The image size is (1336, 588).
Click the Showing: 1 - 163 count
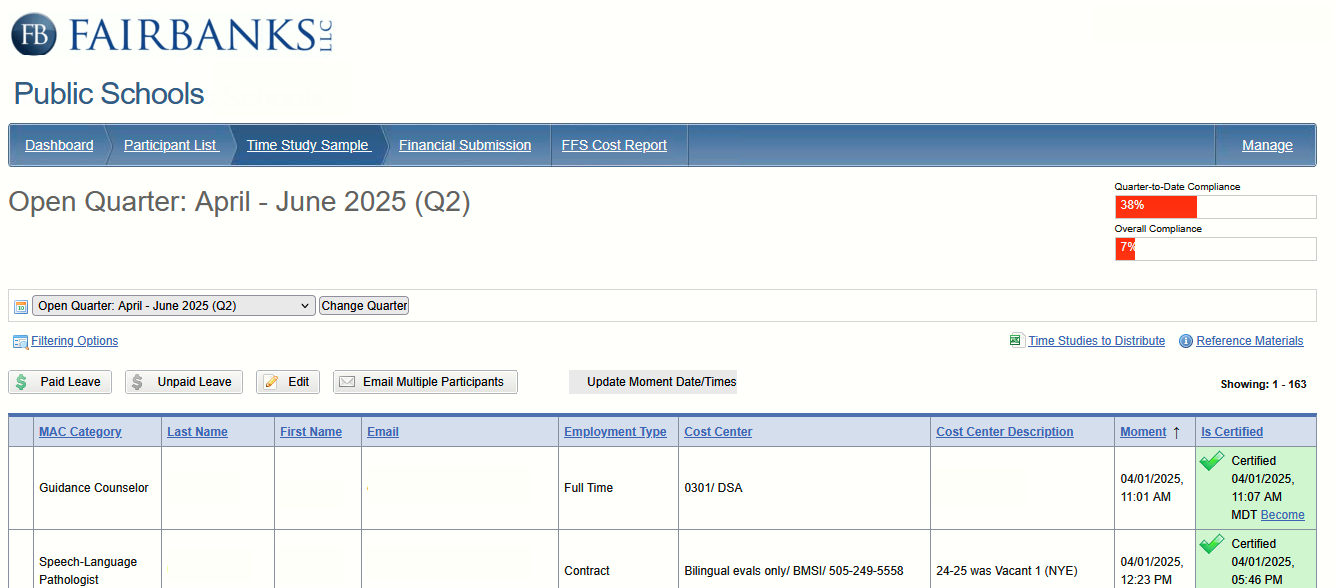tap(1263, 384)
